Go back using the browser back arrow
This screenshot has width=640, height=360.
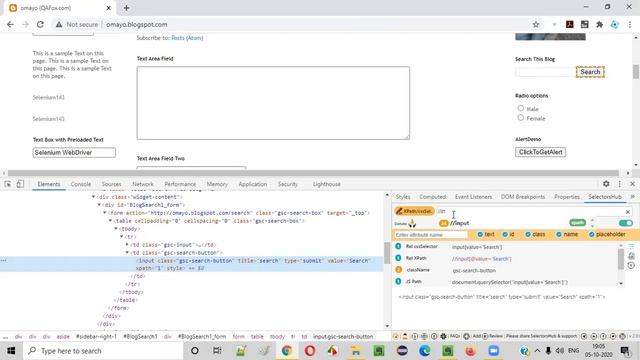[x=10, y=24]
